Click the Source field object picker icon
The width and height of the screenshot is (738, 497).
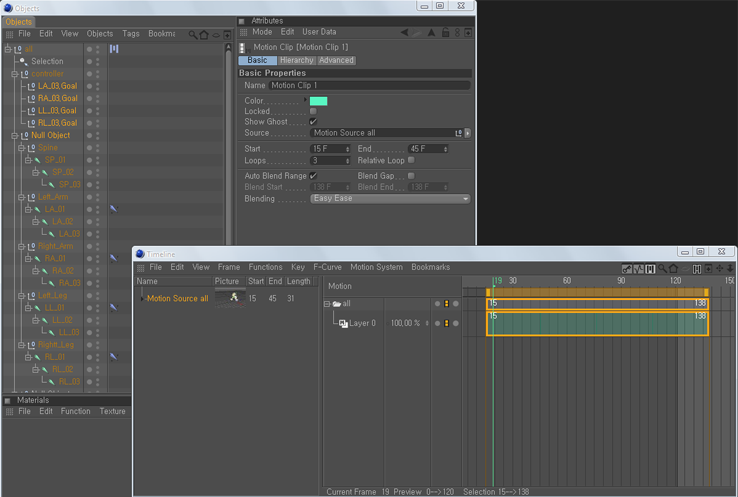[458, 133]
